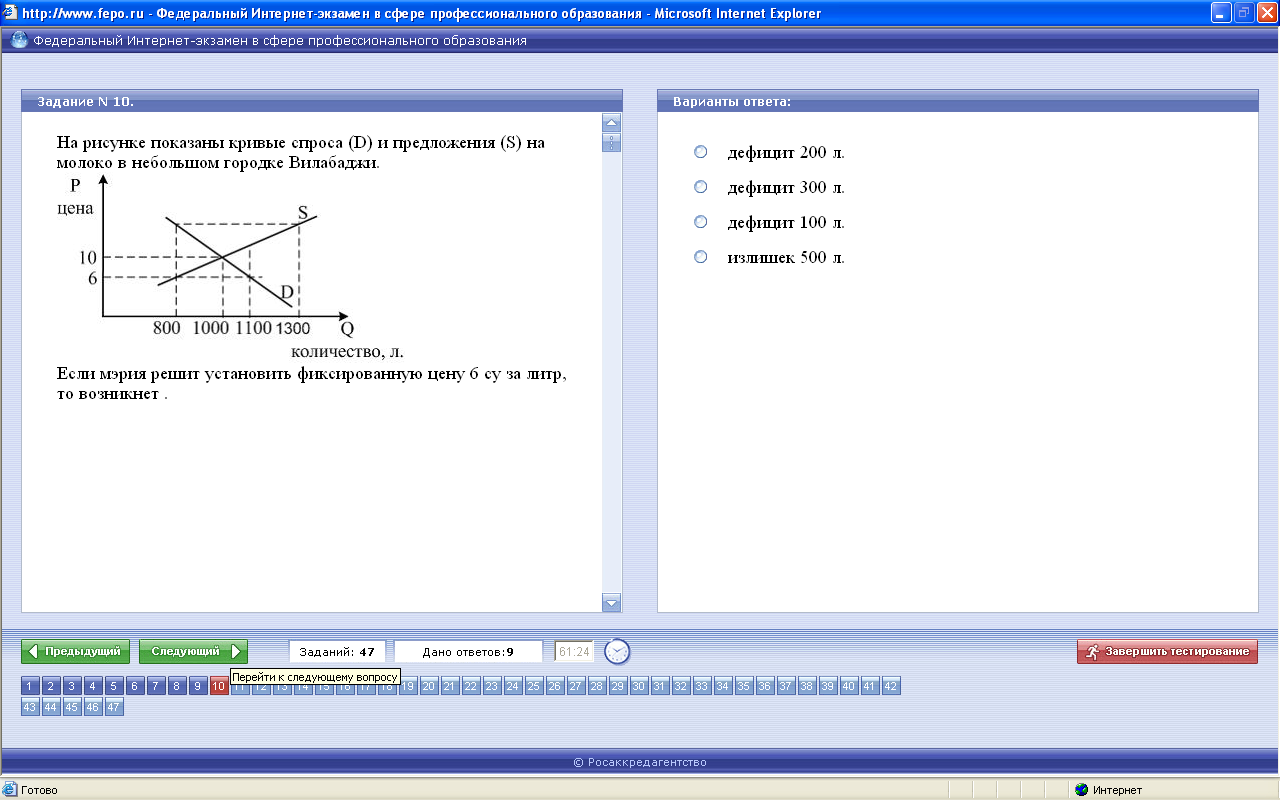Jump to question 5
This screenshot has width=1280, height=800.
pyautogui.click(x=114, y=686)
